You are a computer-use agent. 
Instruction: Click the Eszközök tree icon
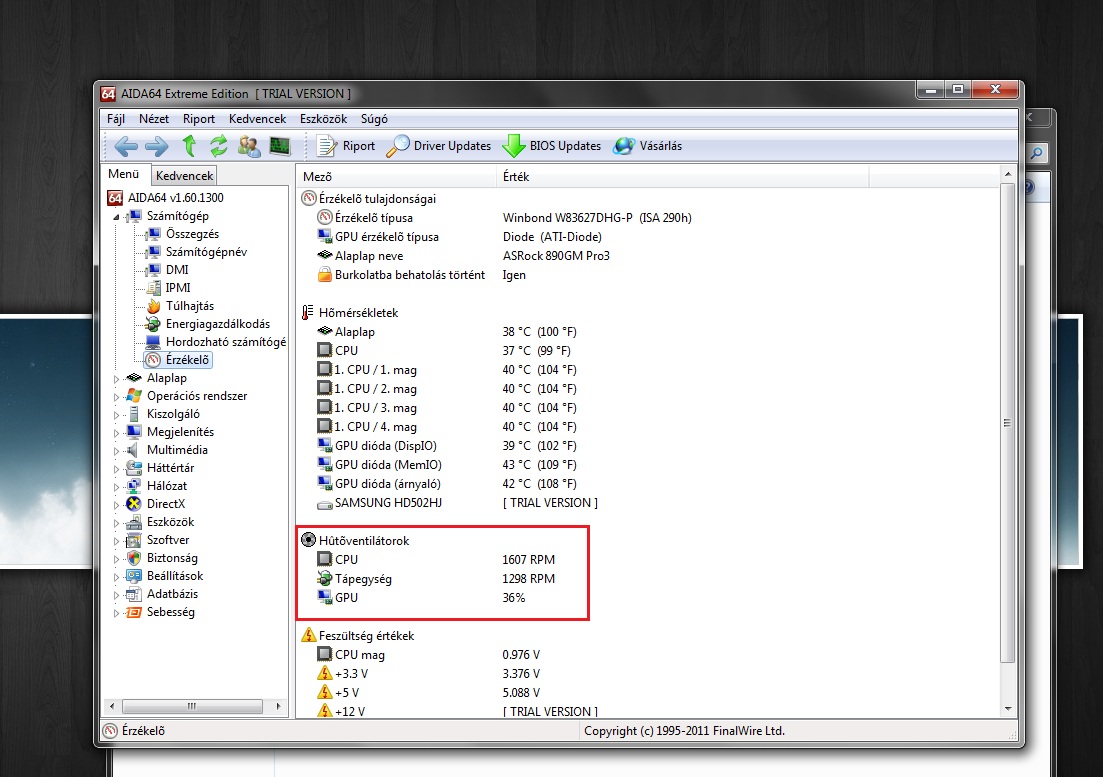pos(134,522)
